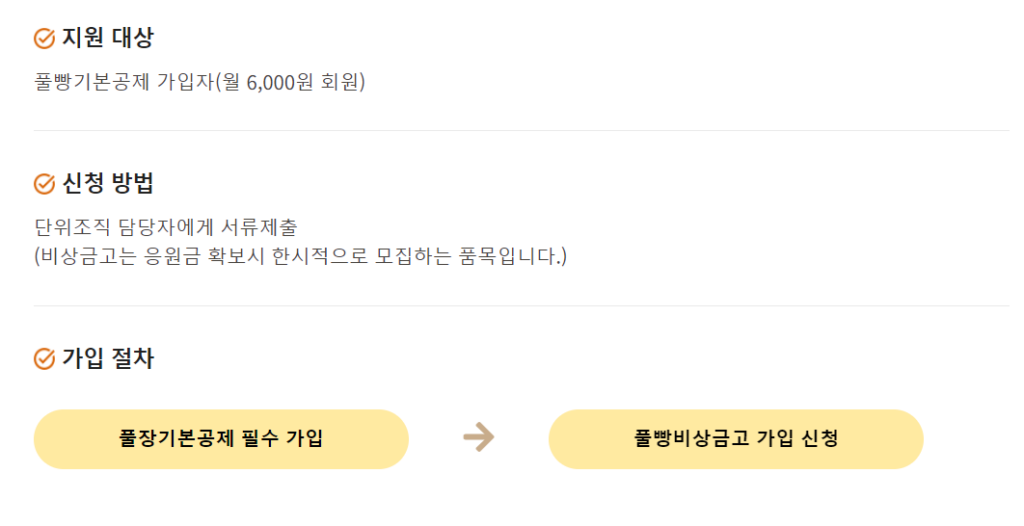Open the 풀빵비상금고 가입 신청 step

pos(736,439)
